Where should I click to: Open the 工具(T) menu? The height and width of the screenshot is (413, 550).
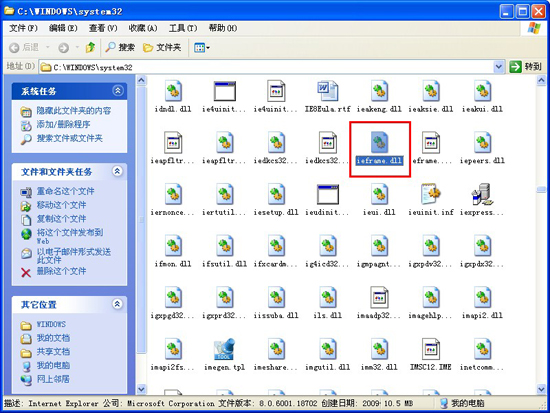183,28
